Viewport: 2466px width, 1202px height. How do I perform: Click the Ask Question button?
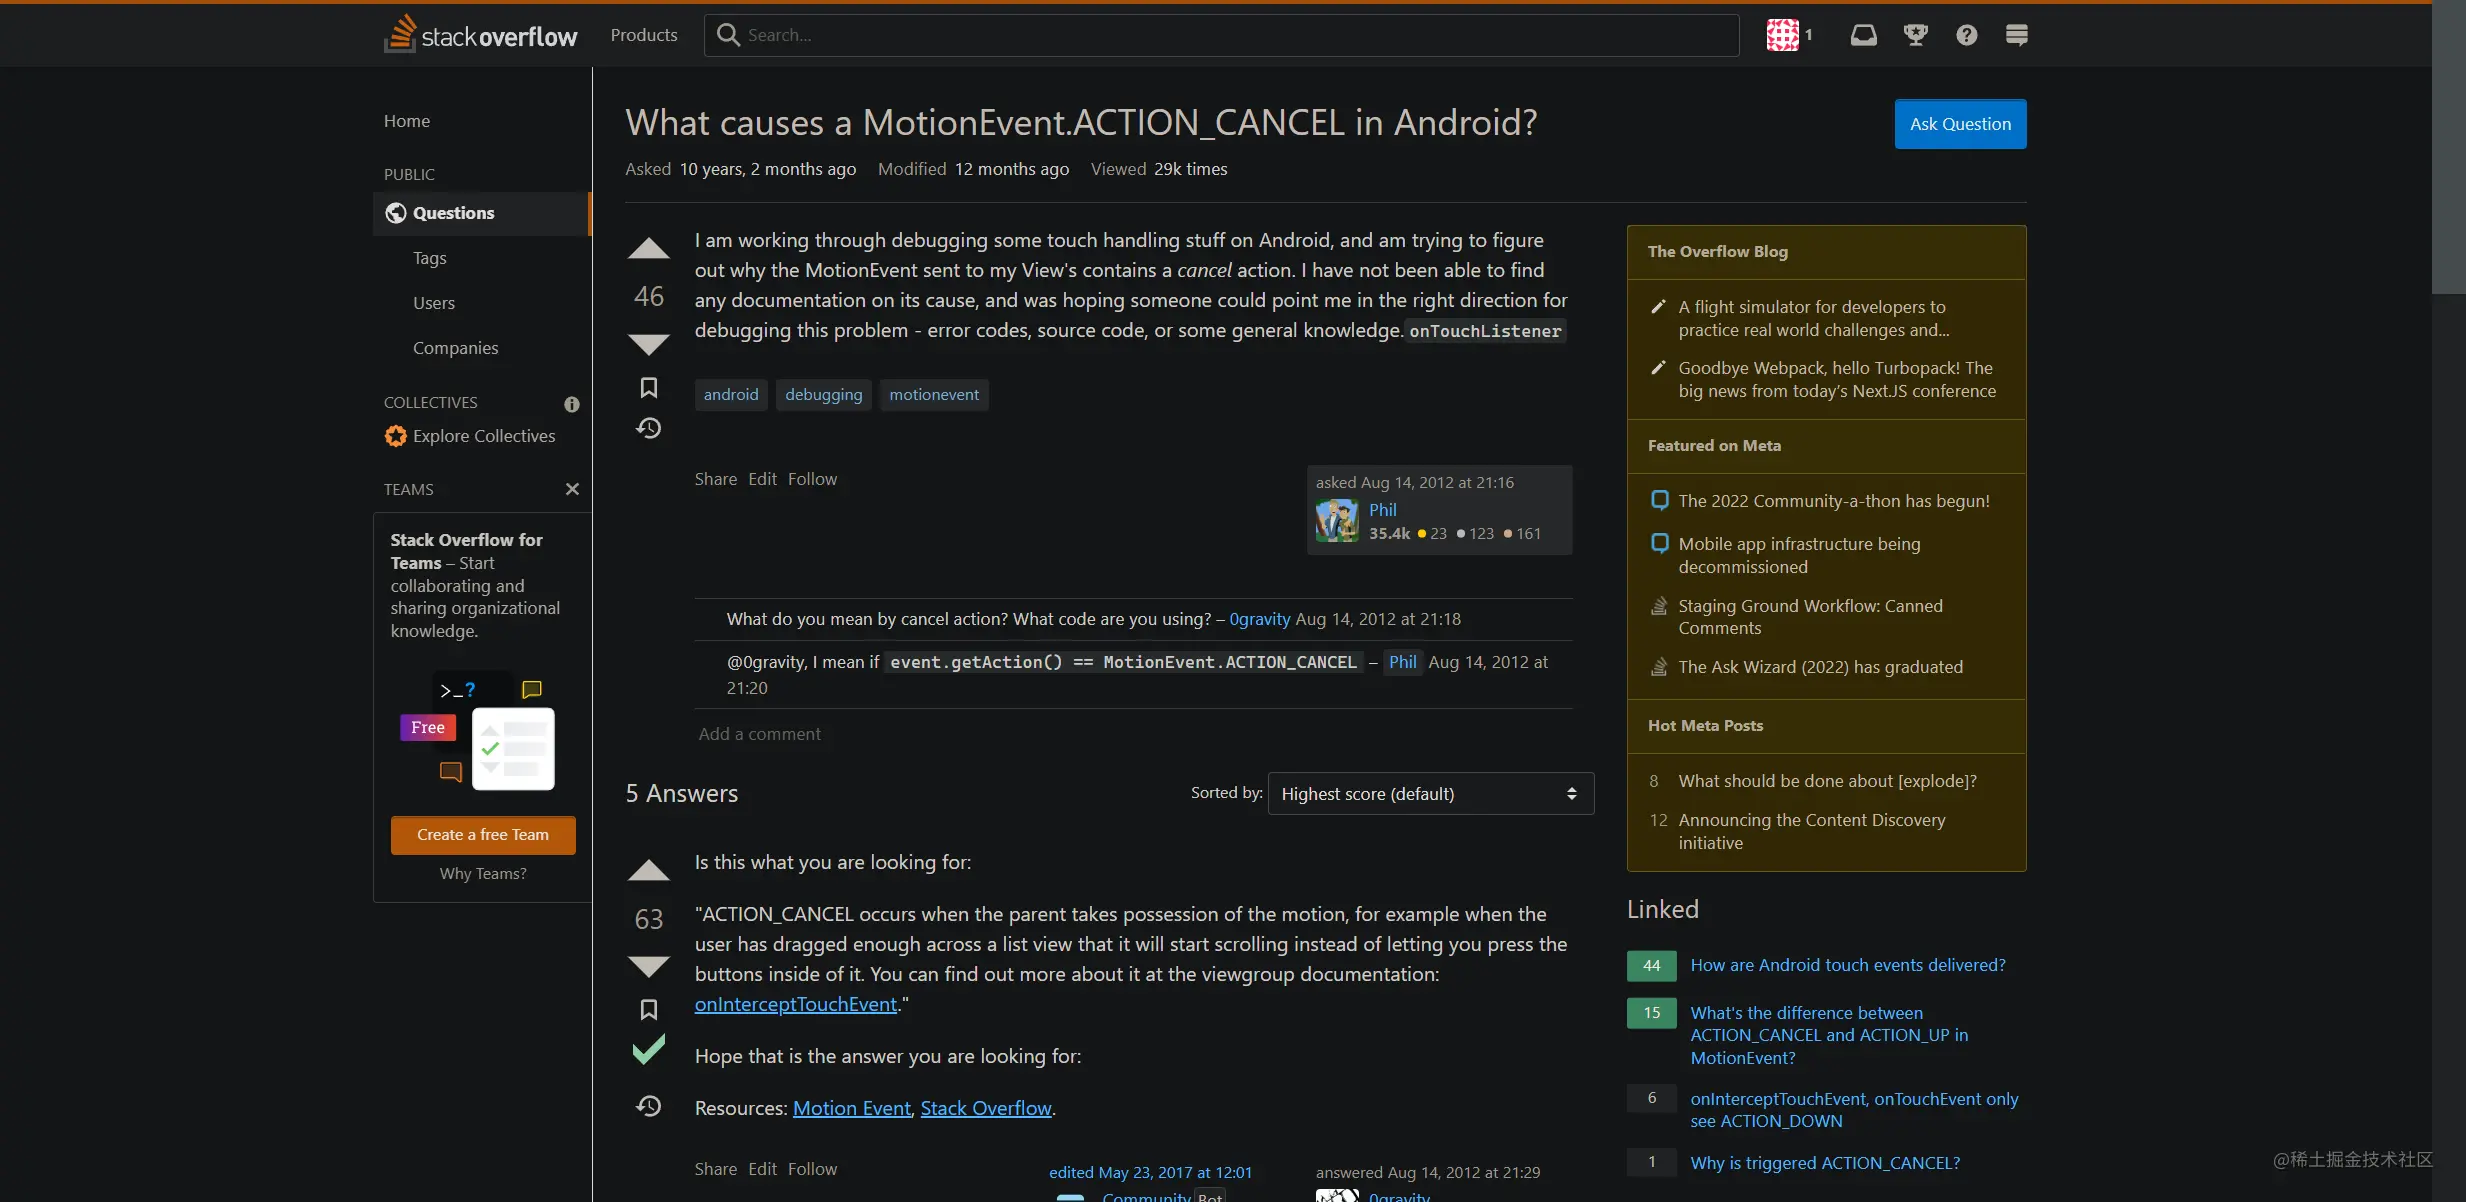1959,124
